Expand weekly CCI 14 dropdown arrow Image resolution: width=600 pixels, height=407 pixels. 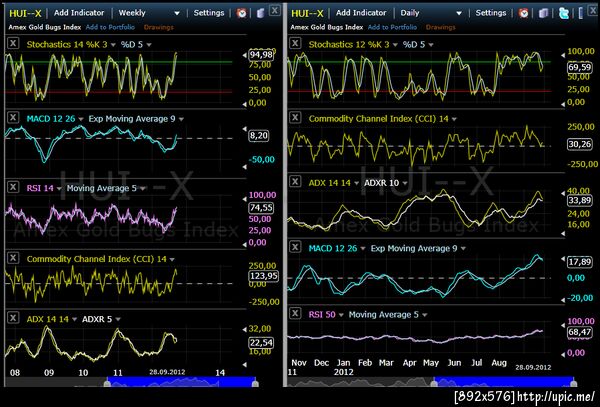pyautogui.click(x=172, y=259)
